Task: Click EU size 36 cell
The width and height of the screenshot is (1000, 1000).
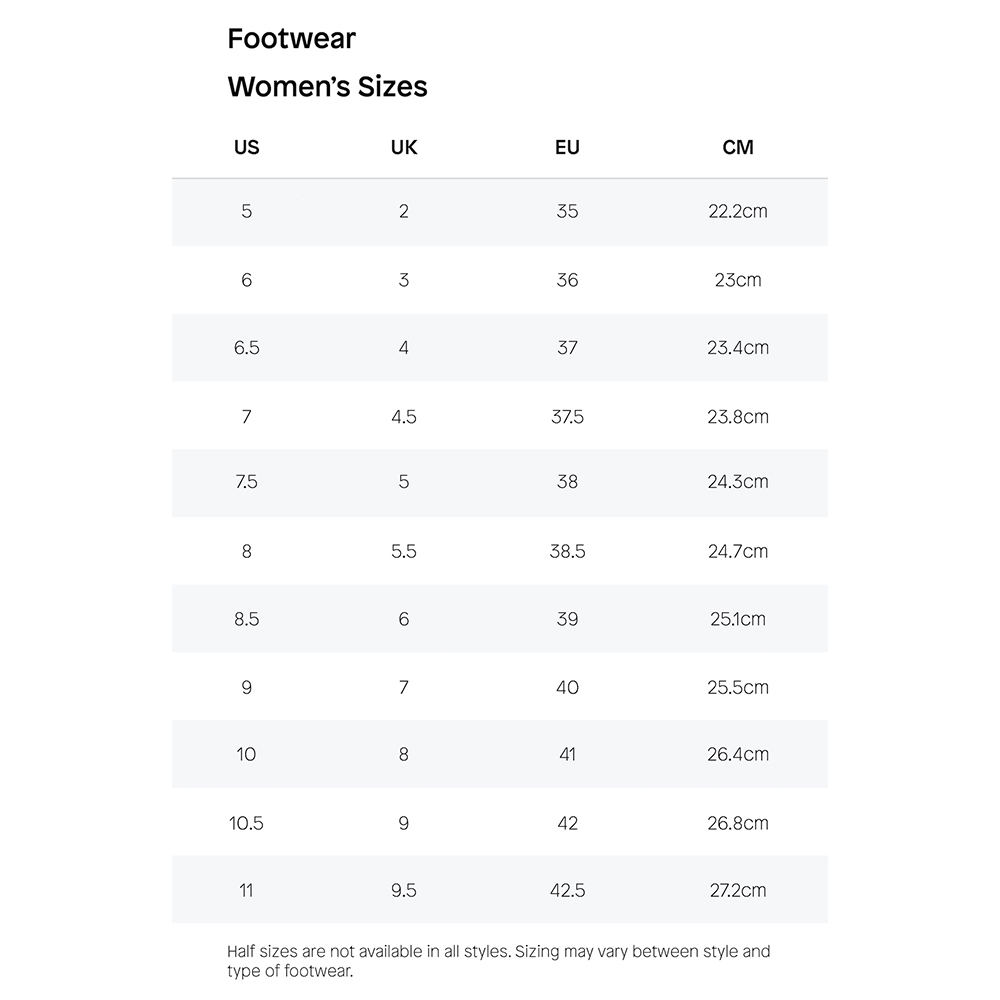Action: (x=567, y=280)
